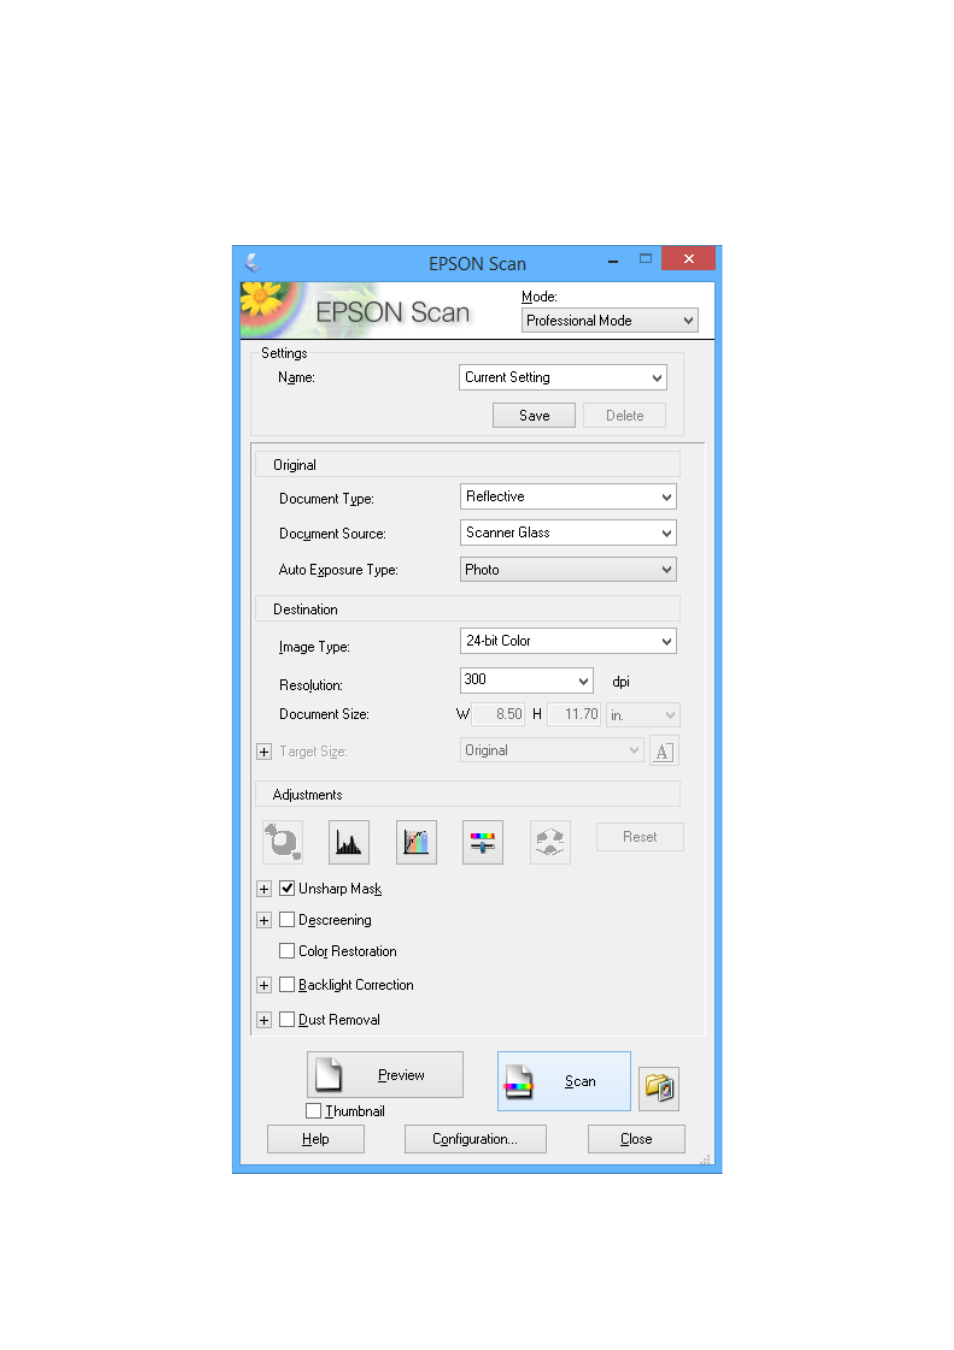This screenshot has height=1350, width=954.
Task: Click the Scan button
Action: (x=564, y=1081)
